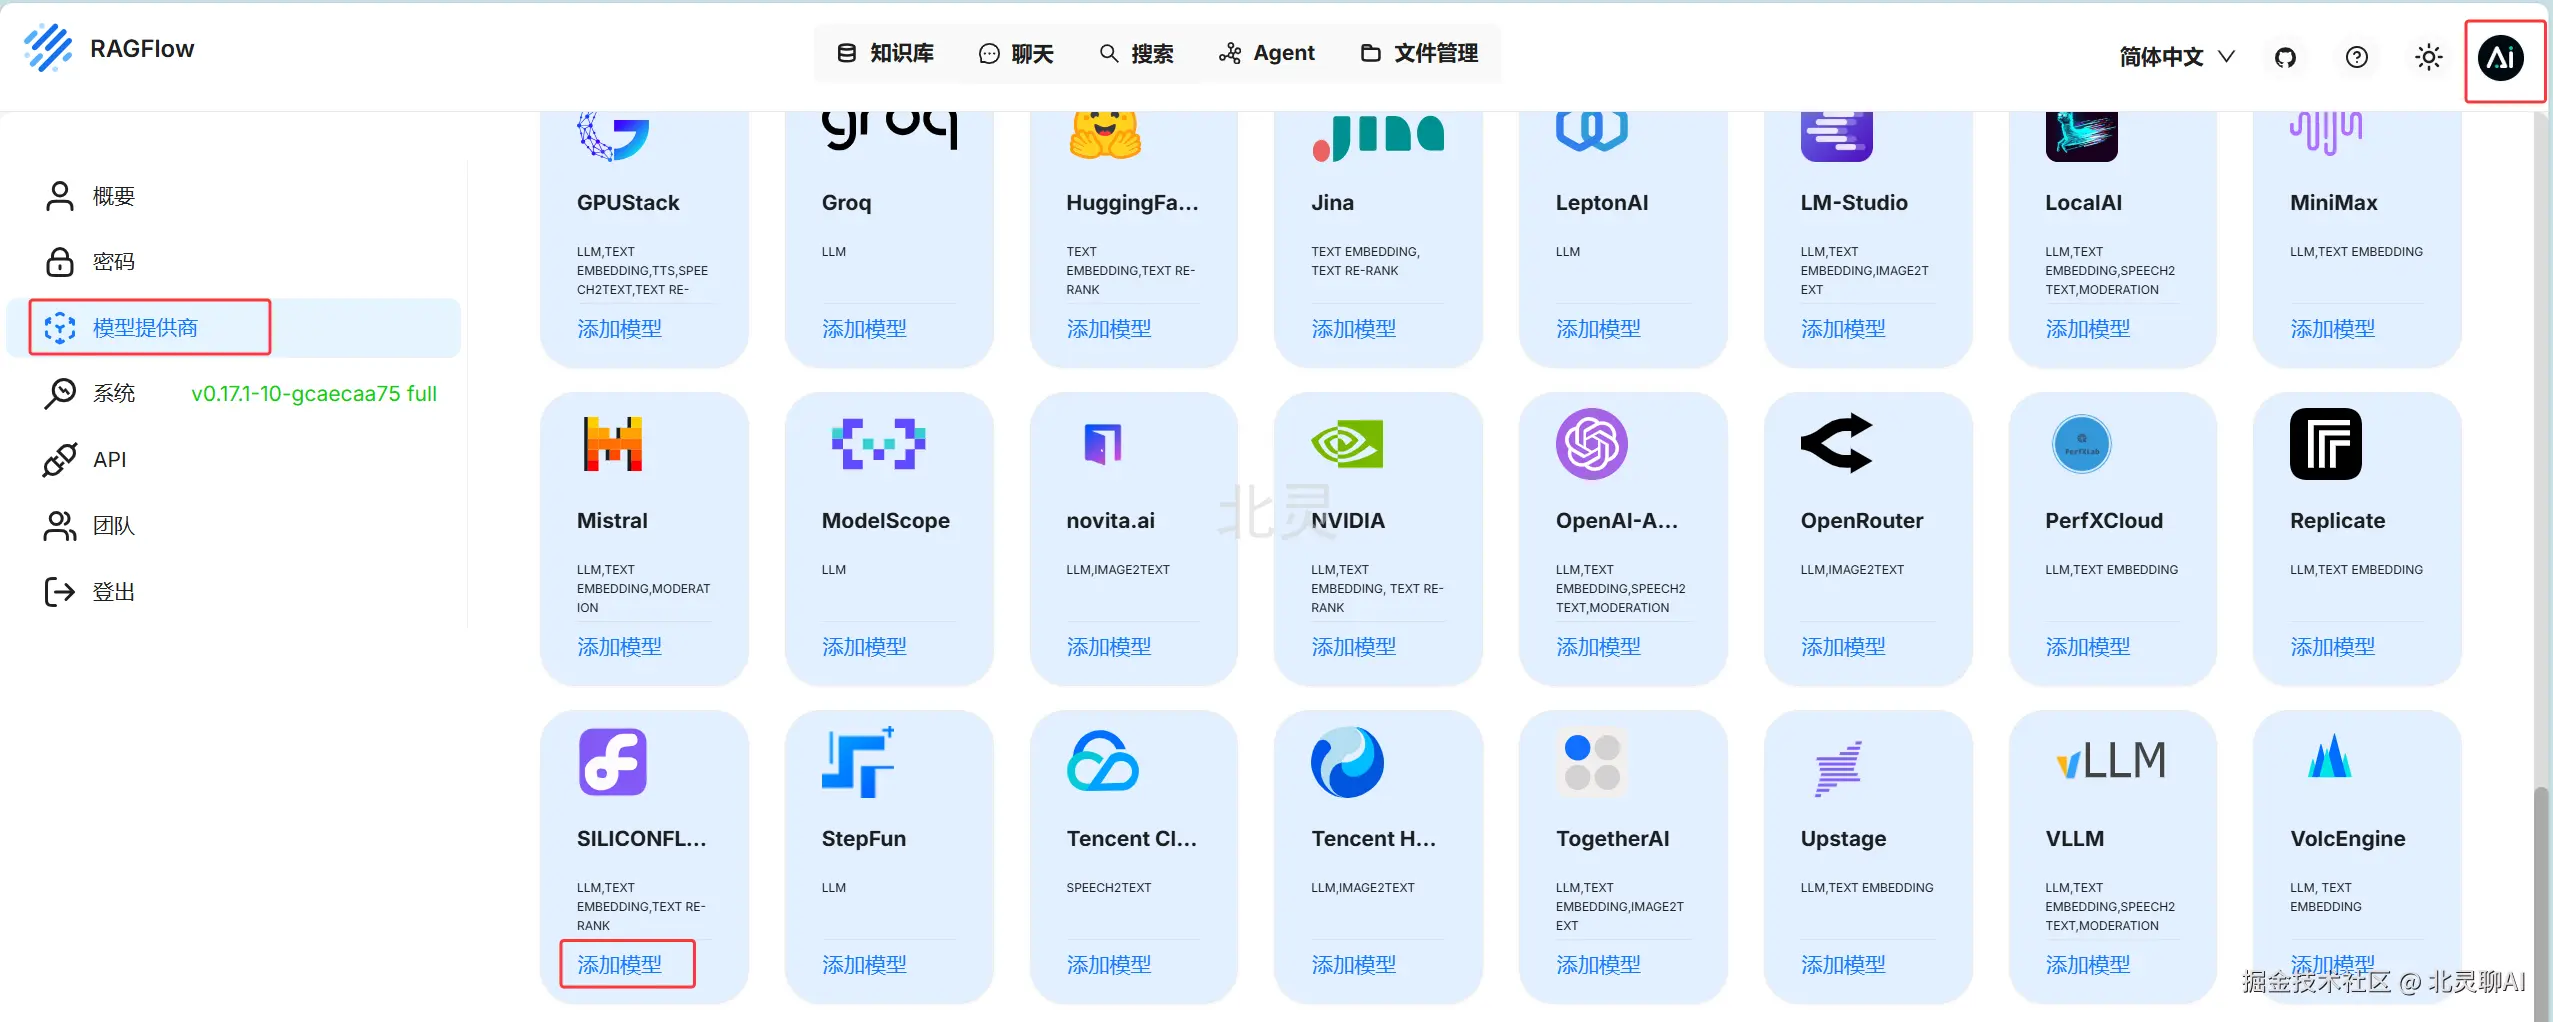Add a model for Mistral
The width and height of the screenshot is (2553, 1022).
(620, 647)
